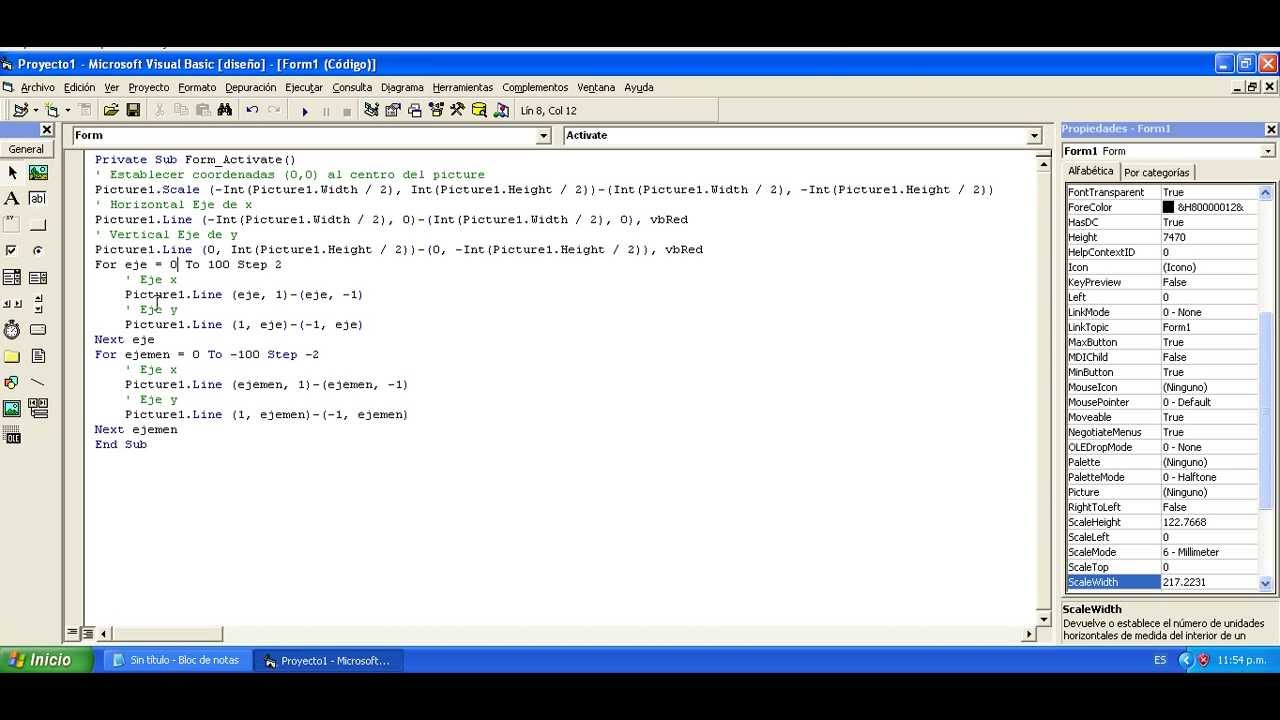The image size is (1280, 720).
Task: Click the Proyecto1 - Microsoft taskbar button
Action: (329, 660)
